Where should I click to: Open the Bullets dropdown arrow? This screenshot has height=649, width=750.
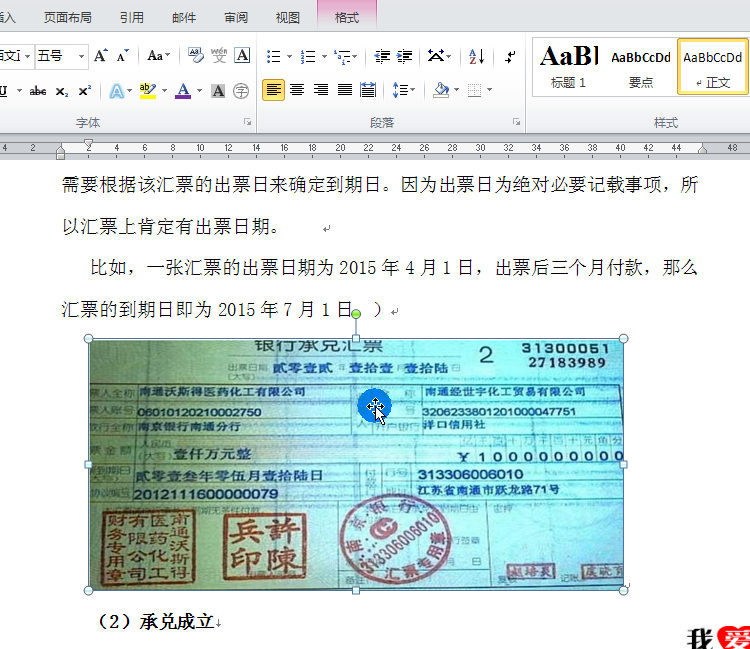click(289, 56)
